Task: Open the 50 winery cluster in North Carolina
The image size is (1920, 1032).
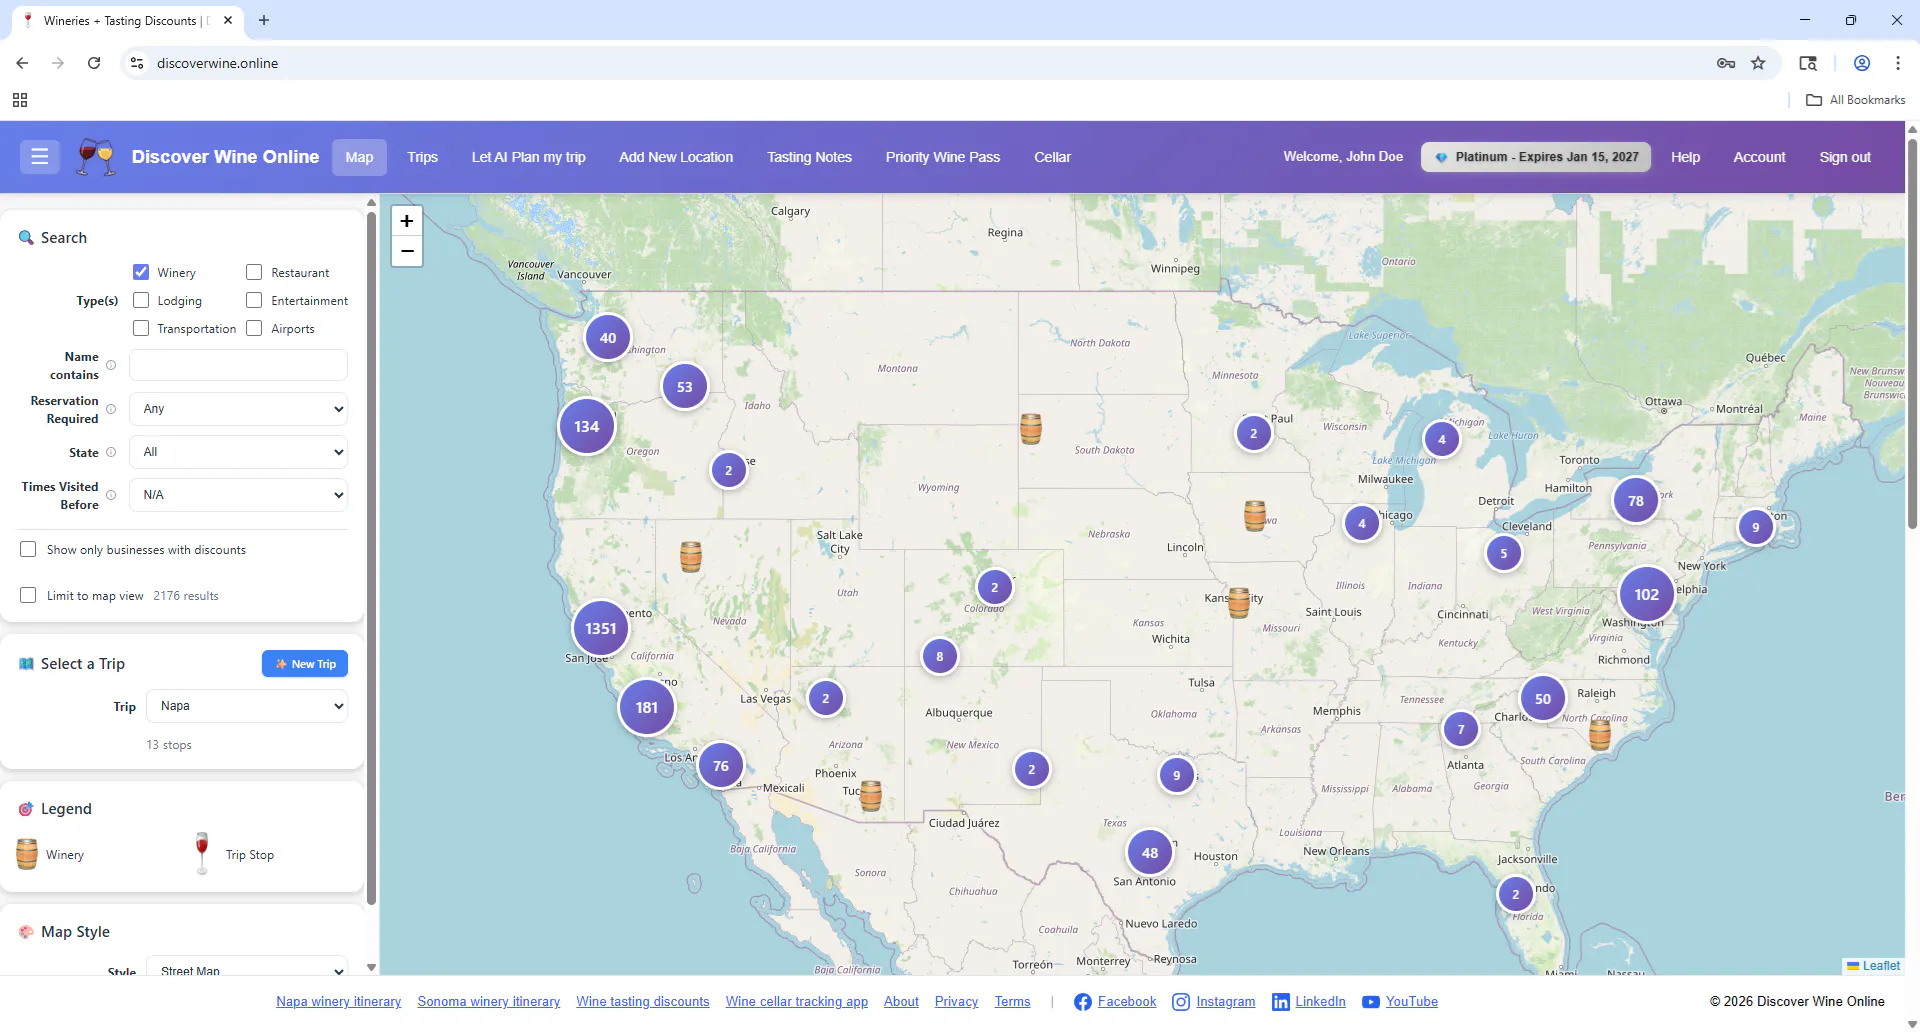Action: pos(1543,699)
